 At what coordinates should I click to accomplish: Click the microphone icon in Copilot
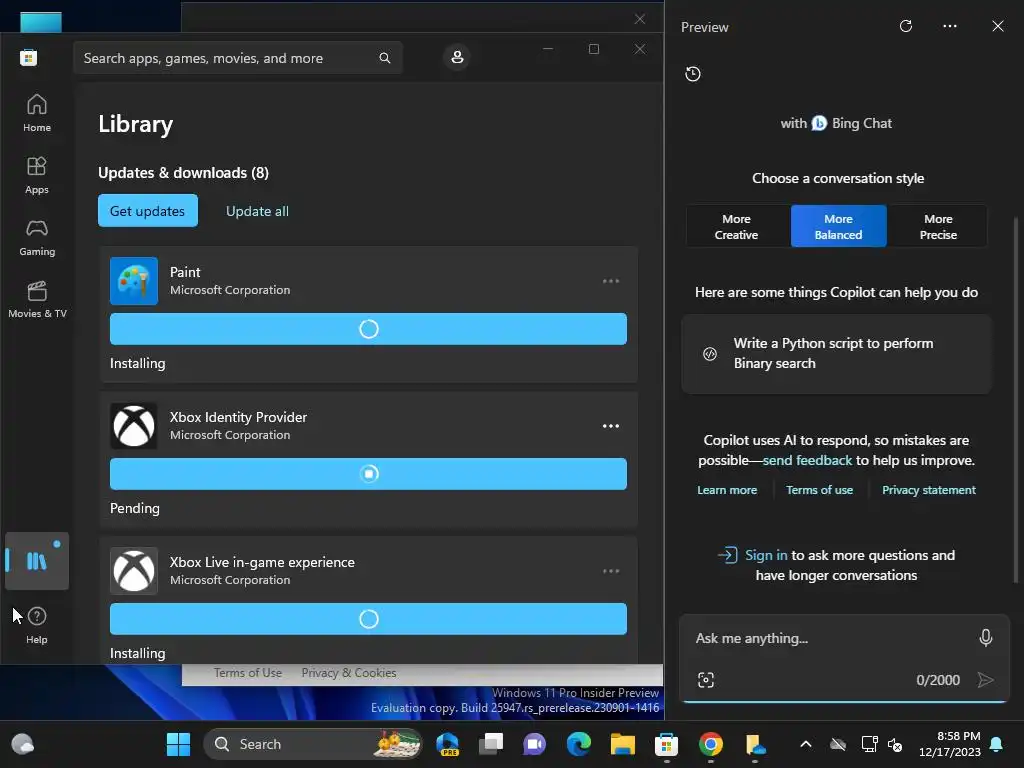point(985,638)
